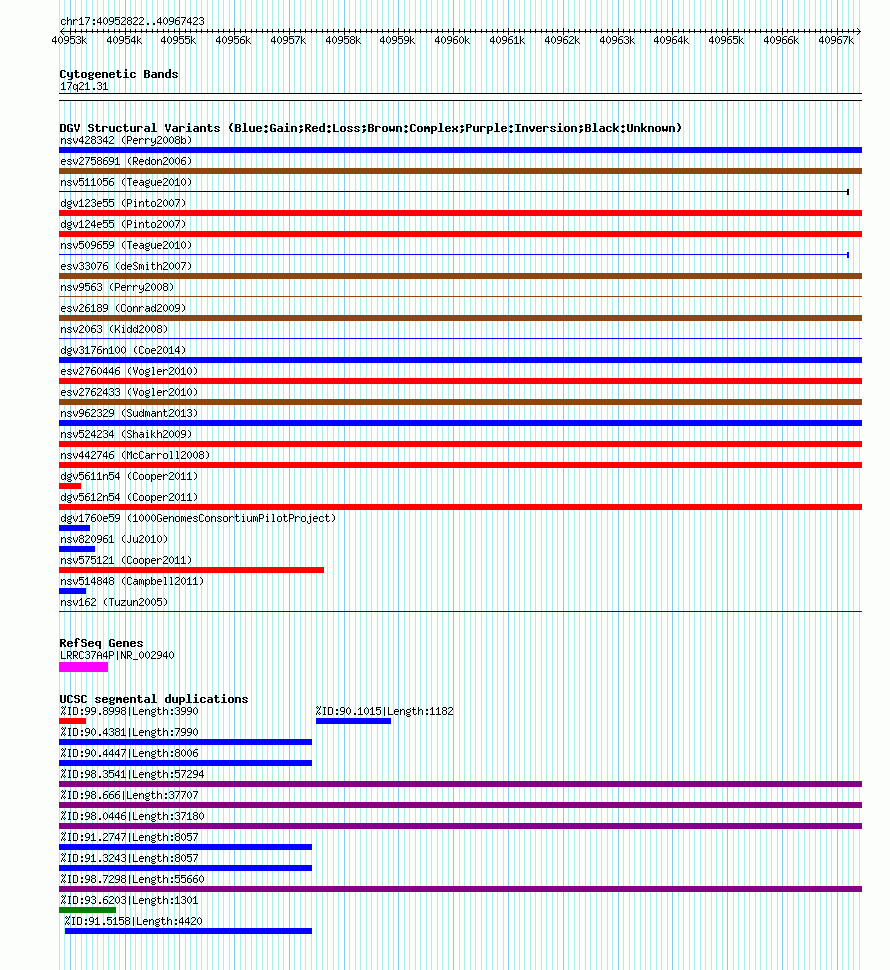Click the chr17:40952822..40967423 coordinate label

click(x=132, y=22)
